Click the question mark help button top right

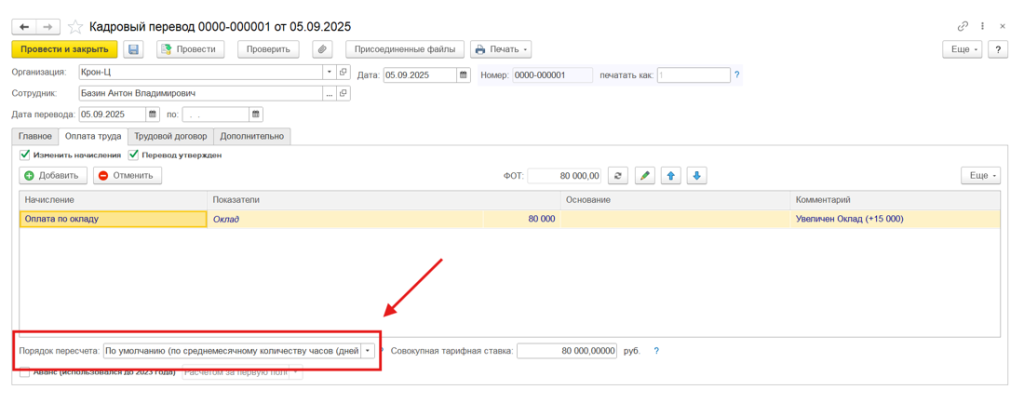coord(998,50)
